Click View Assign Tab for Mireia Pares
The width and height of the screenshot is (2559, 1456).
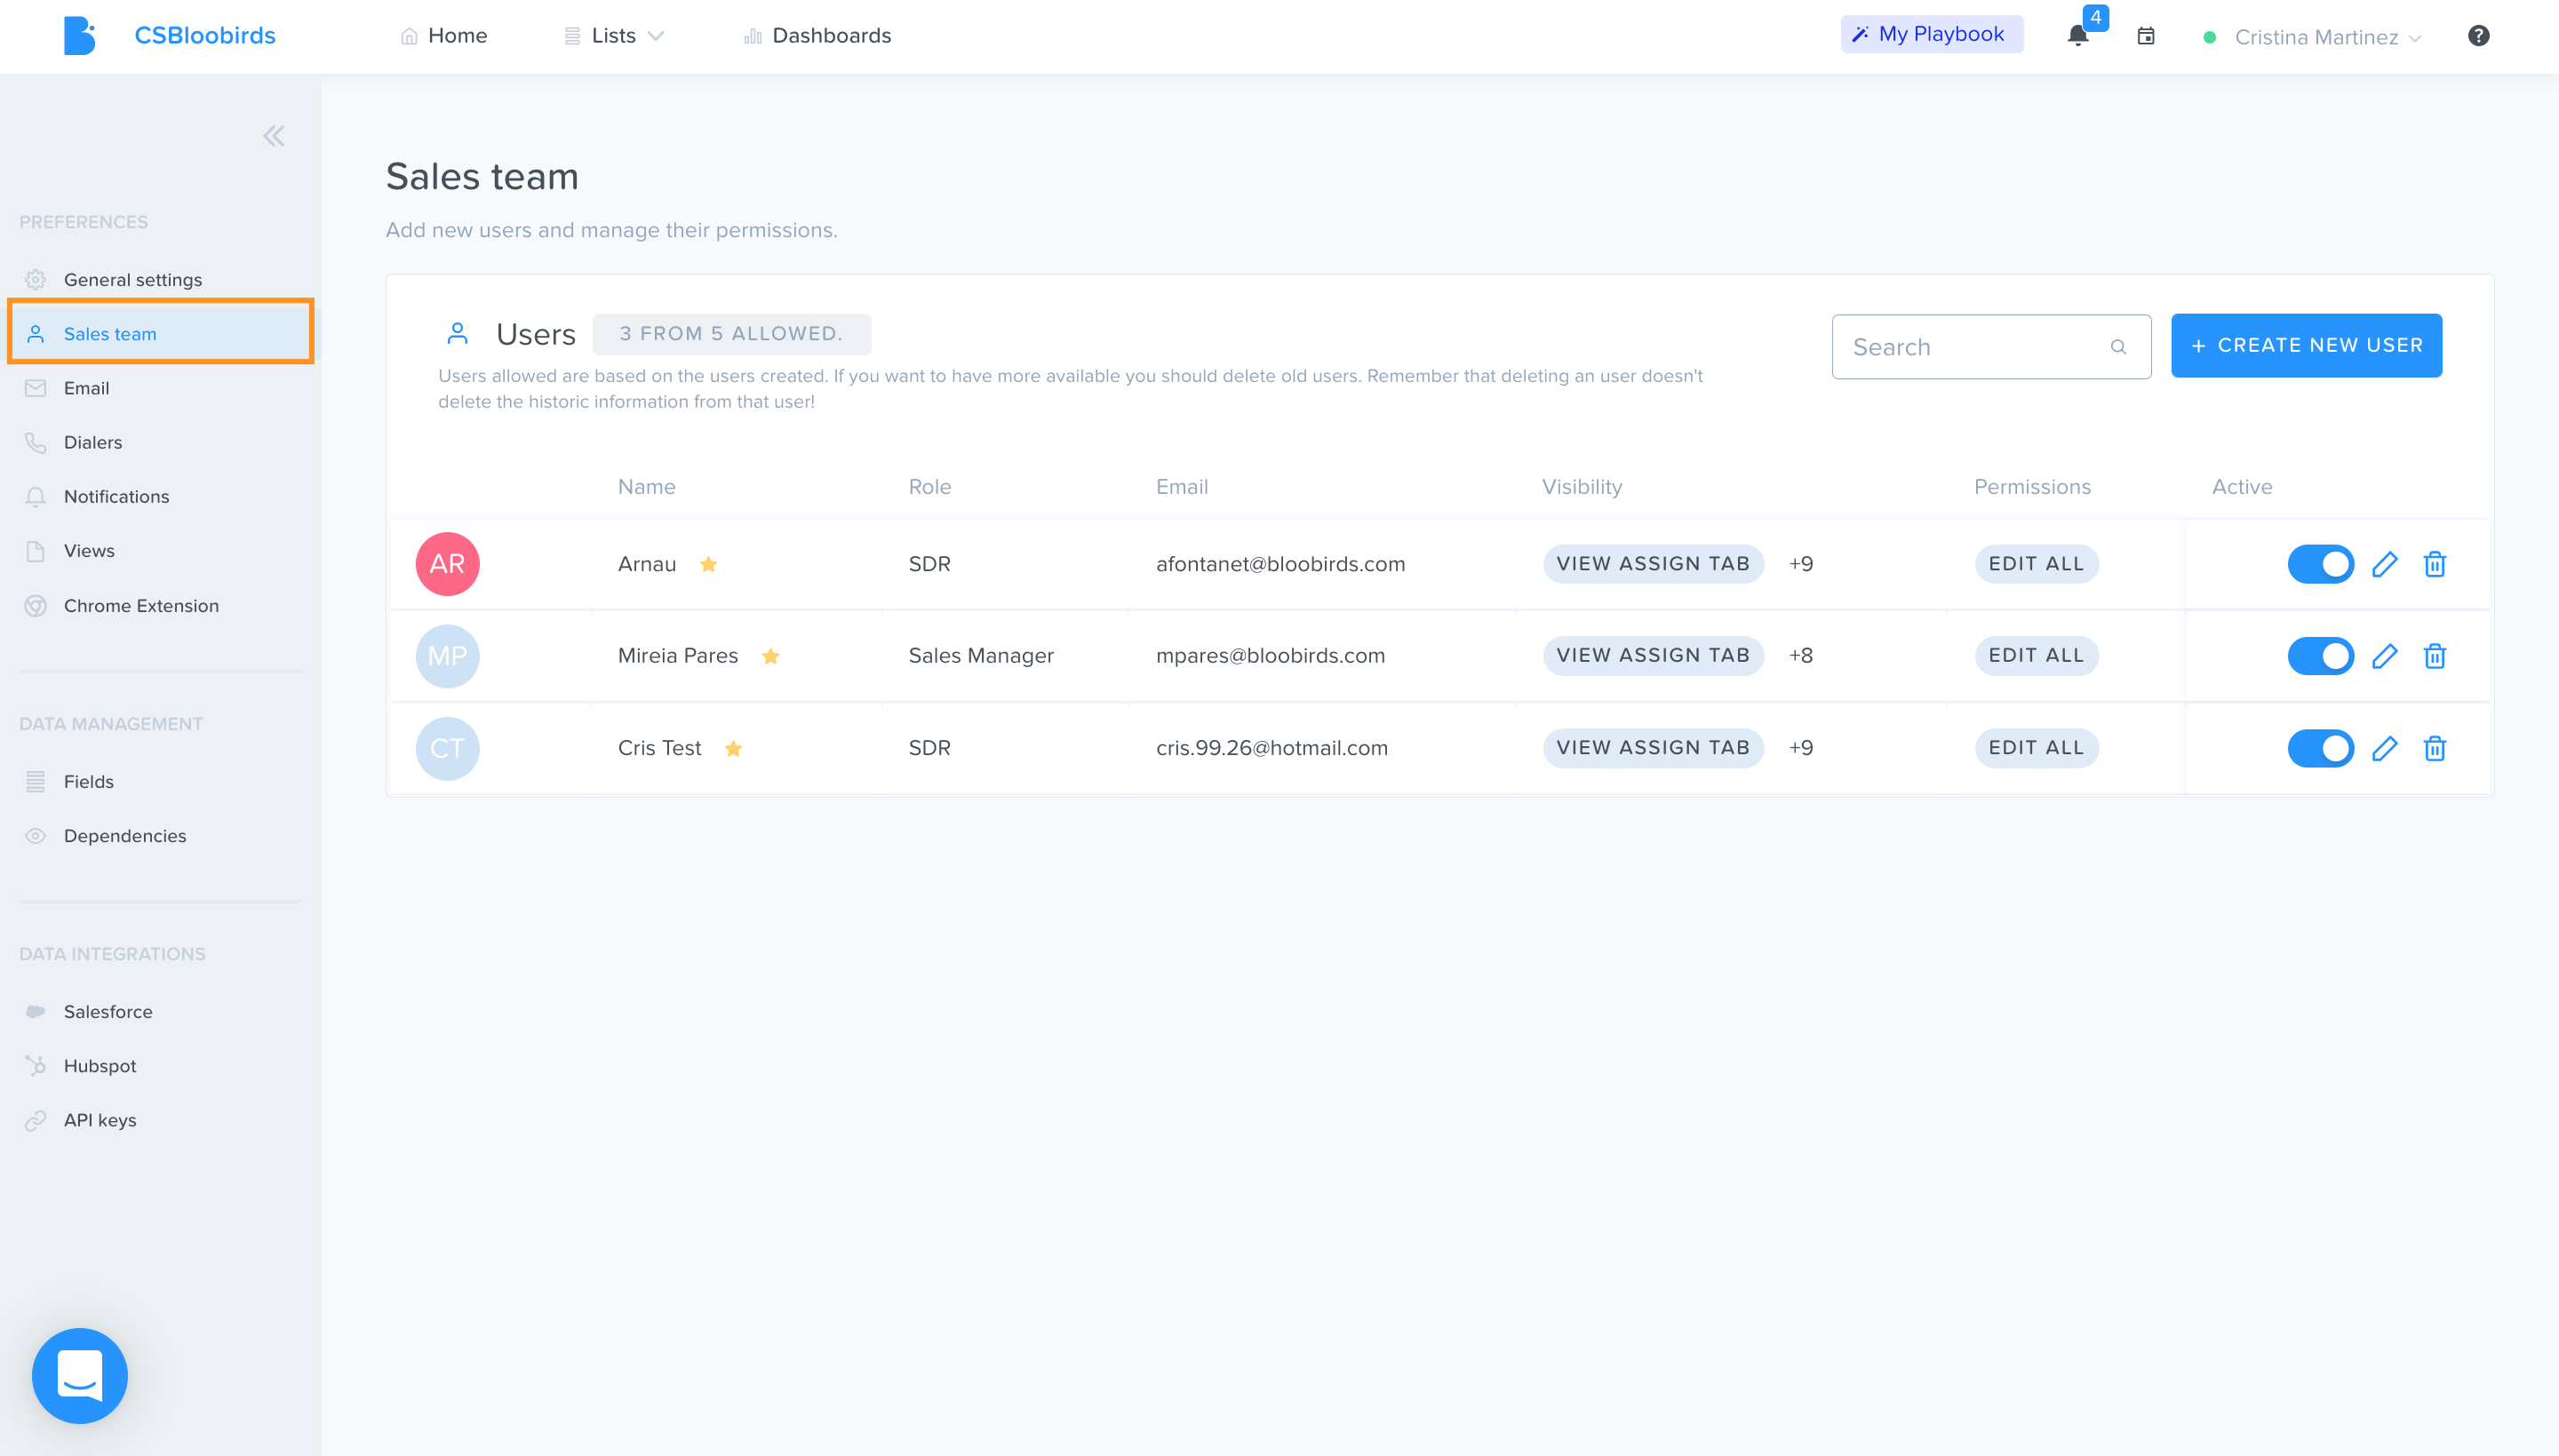click(1653, 656)
